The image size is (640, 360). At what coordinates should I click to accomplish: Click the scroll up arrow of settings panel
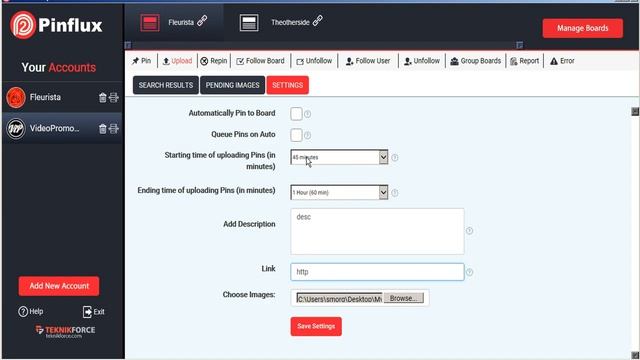pos(635,111)
